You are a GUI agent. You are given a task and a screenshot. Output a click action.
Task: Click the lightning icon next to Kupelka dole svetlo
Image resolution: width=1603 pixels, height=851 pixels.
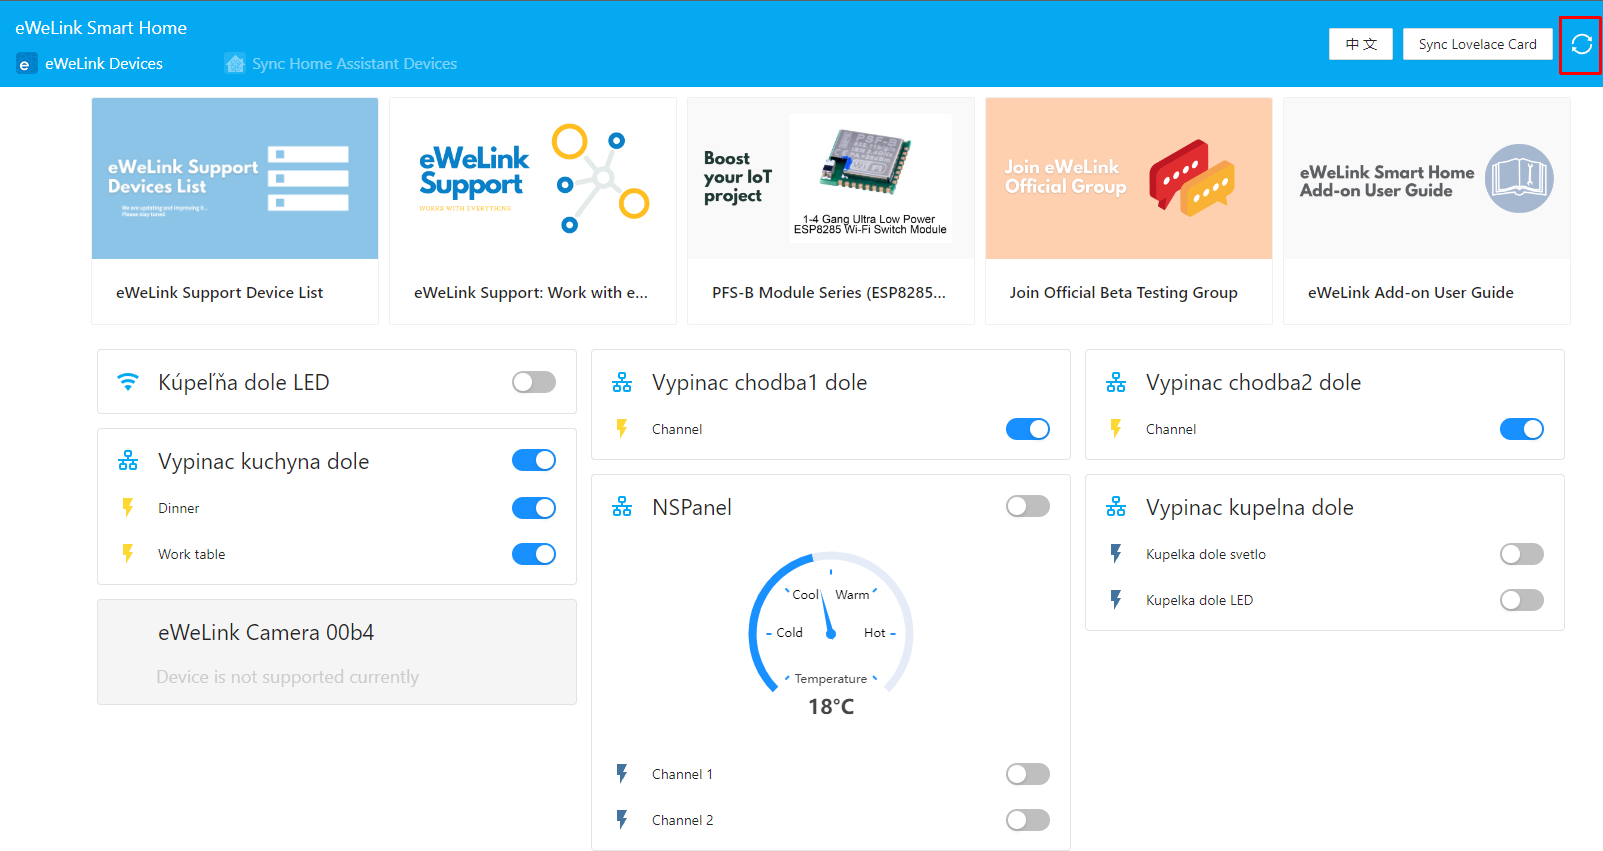1116,554
